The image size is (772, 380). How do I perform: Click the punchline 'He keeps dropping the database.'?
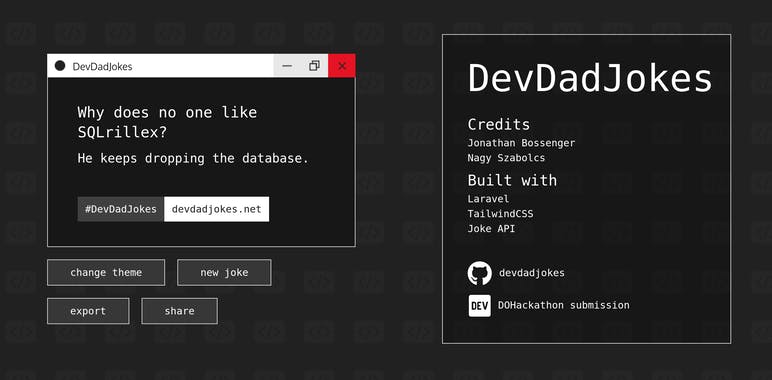[x=193, y=158]
